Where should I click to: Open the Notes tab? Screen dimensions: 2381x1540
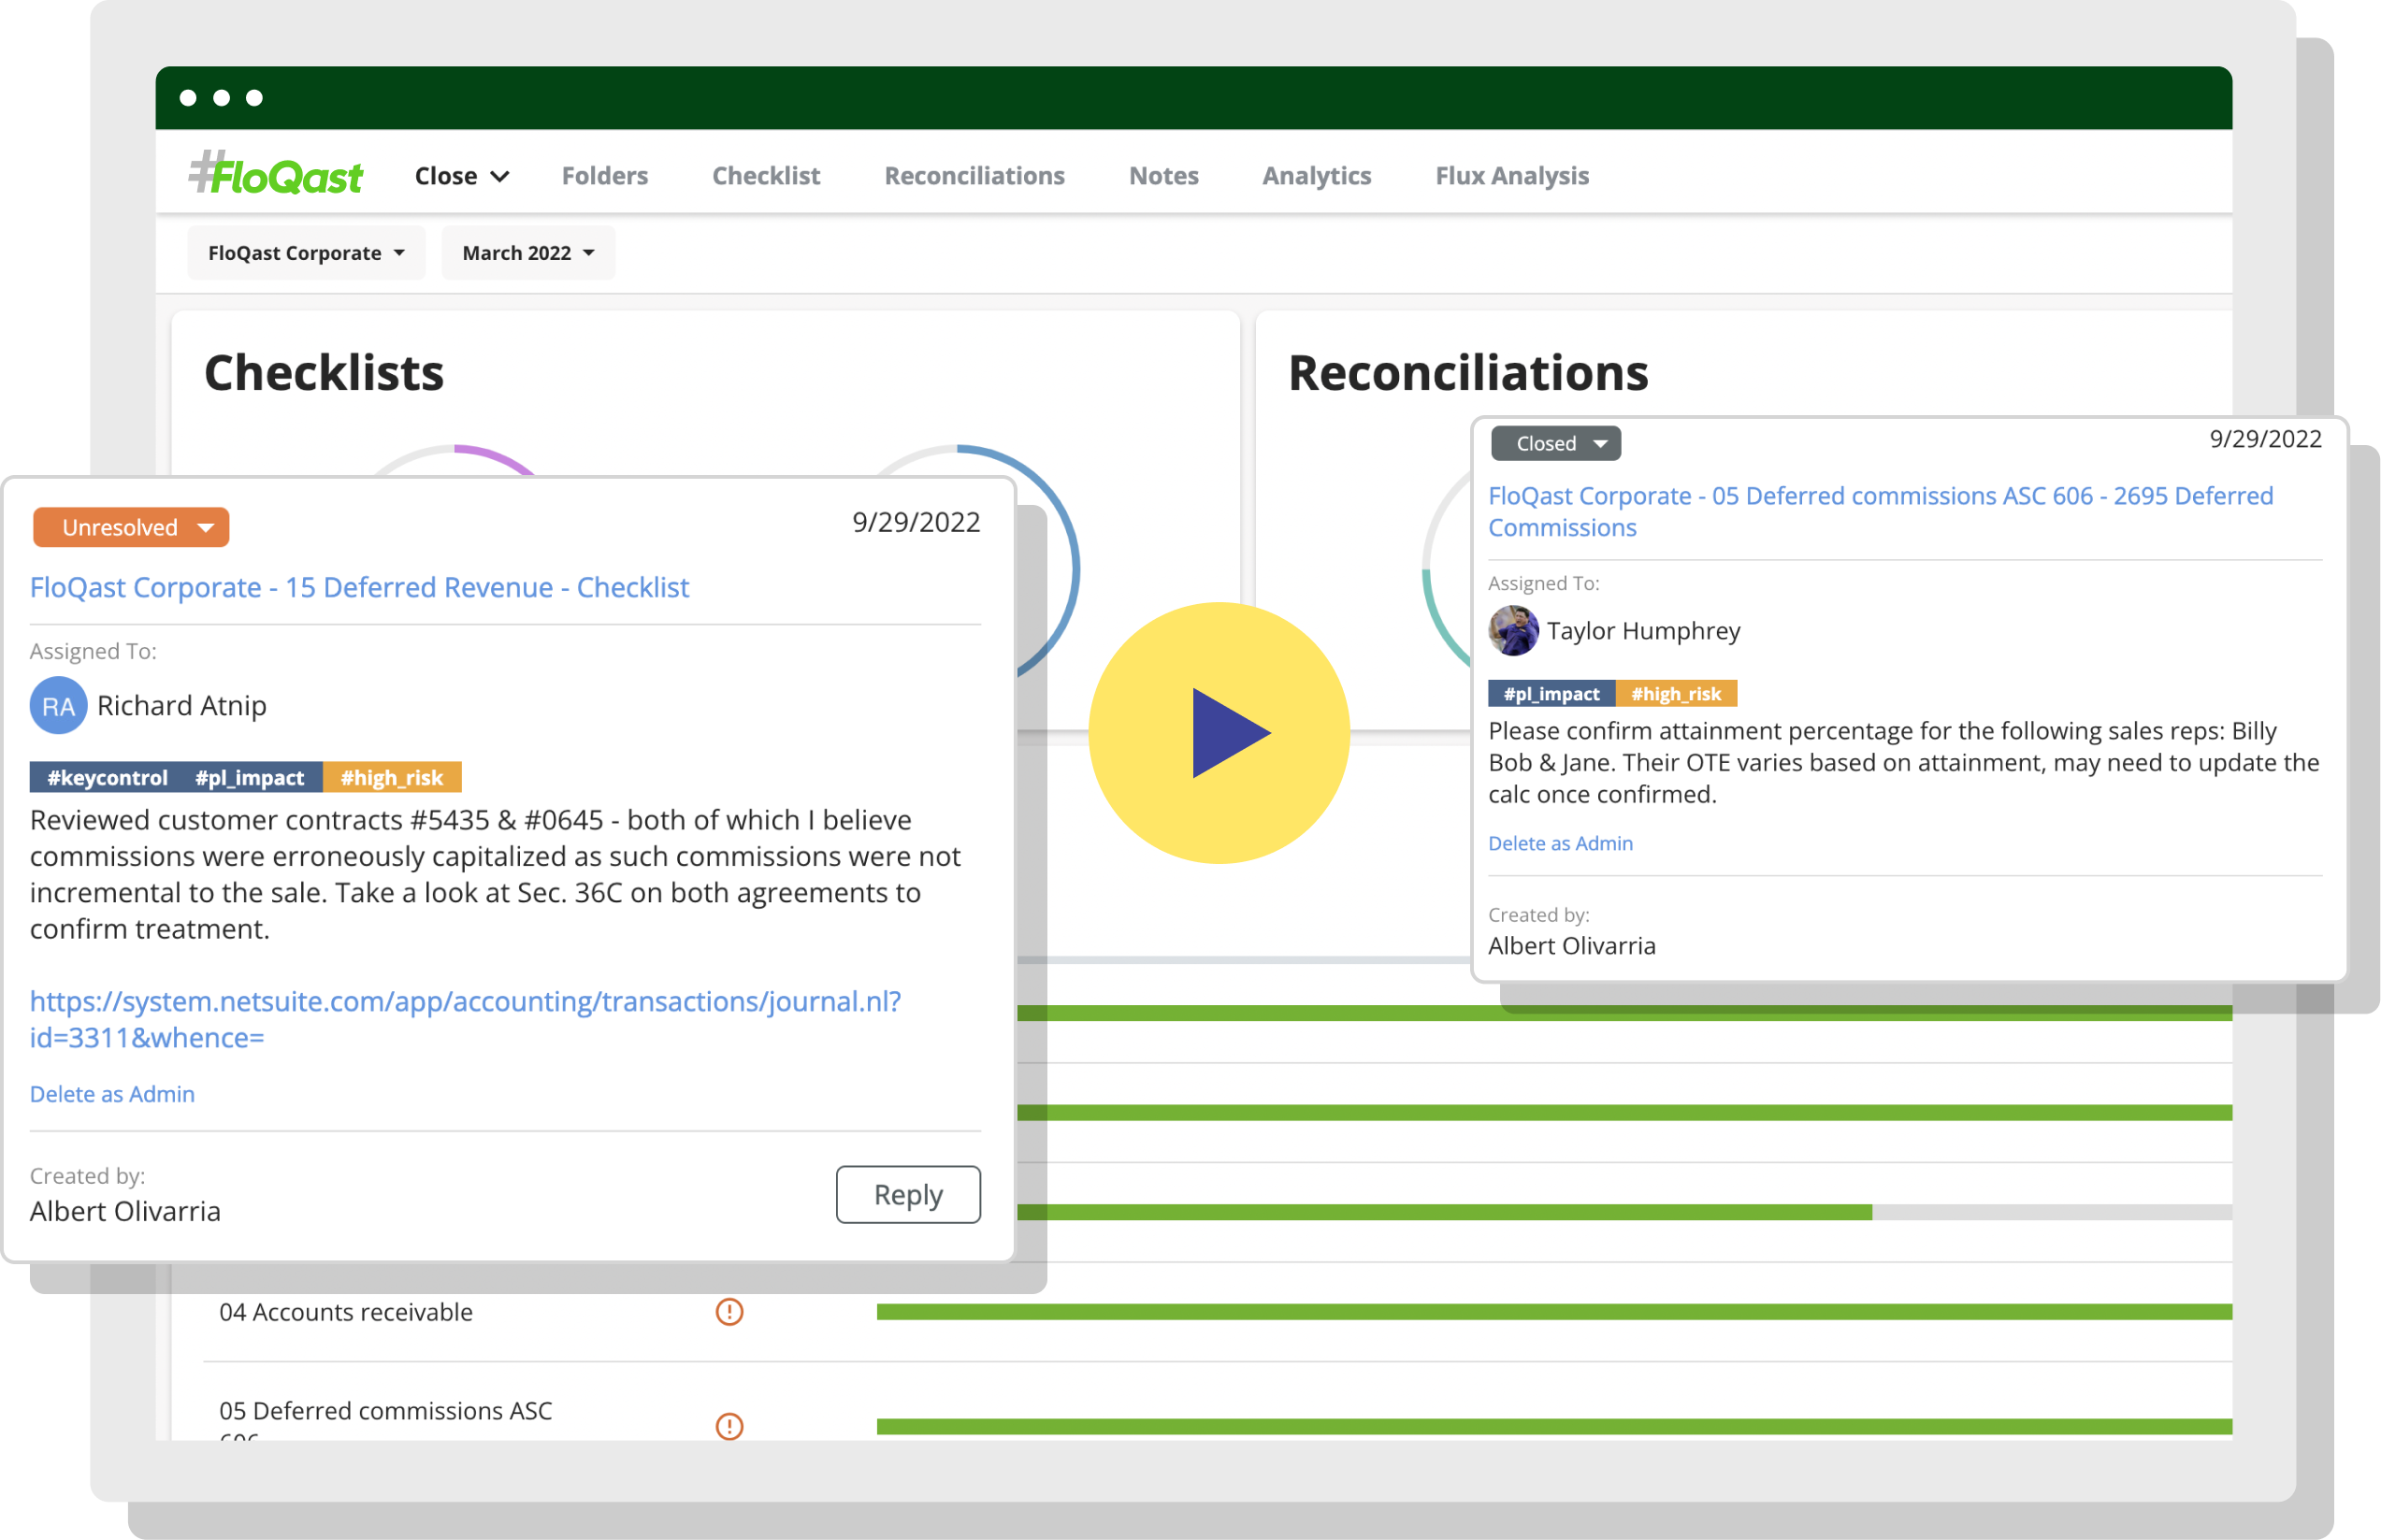[1163, 176]
